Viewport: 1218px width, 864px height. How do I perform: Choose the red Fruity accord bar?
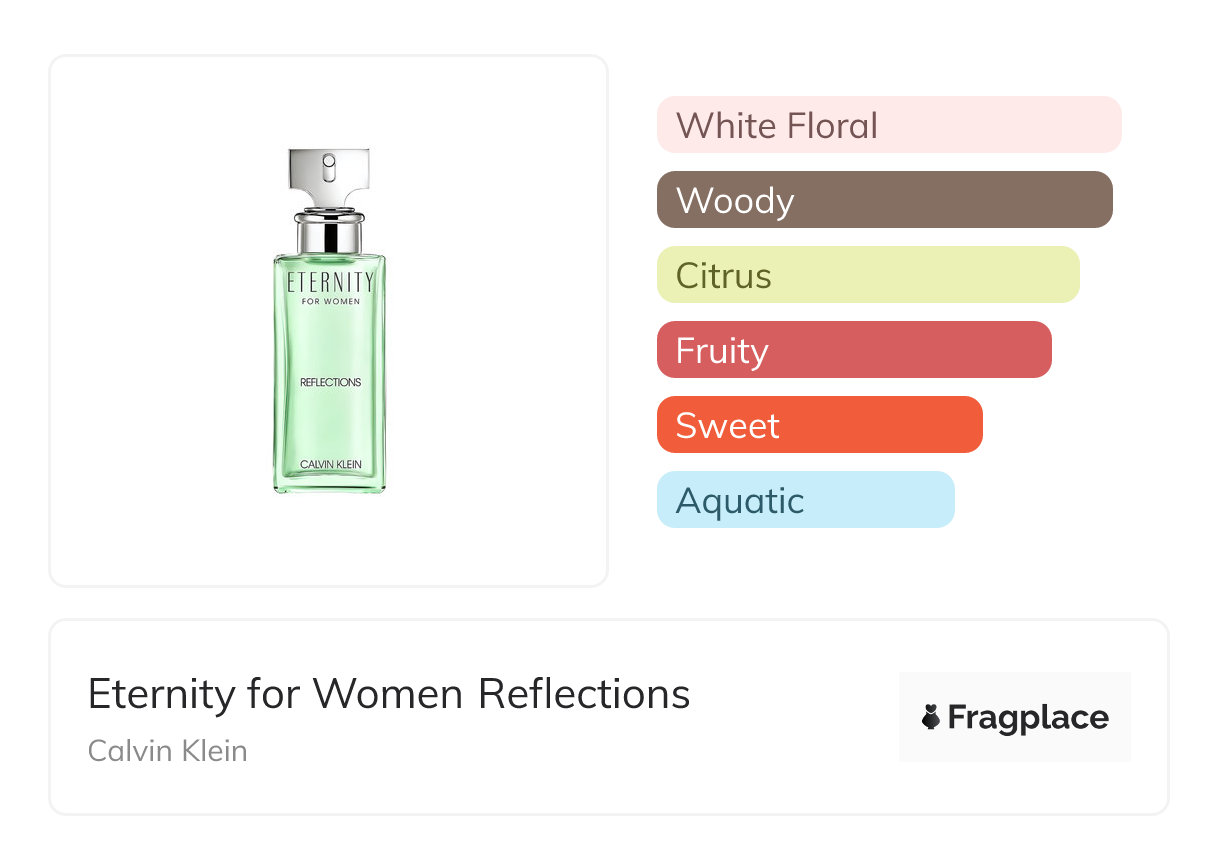pos(854,350)
